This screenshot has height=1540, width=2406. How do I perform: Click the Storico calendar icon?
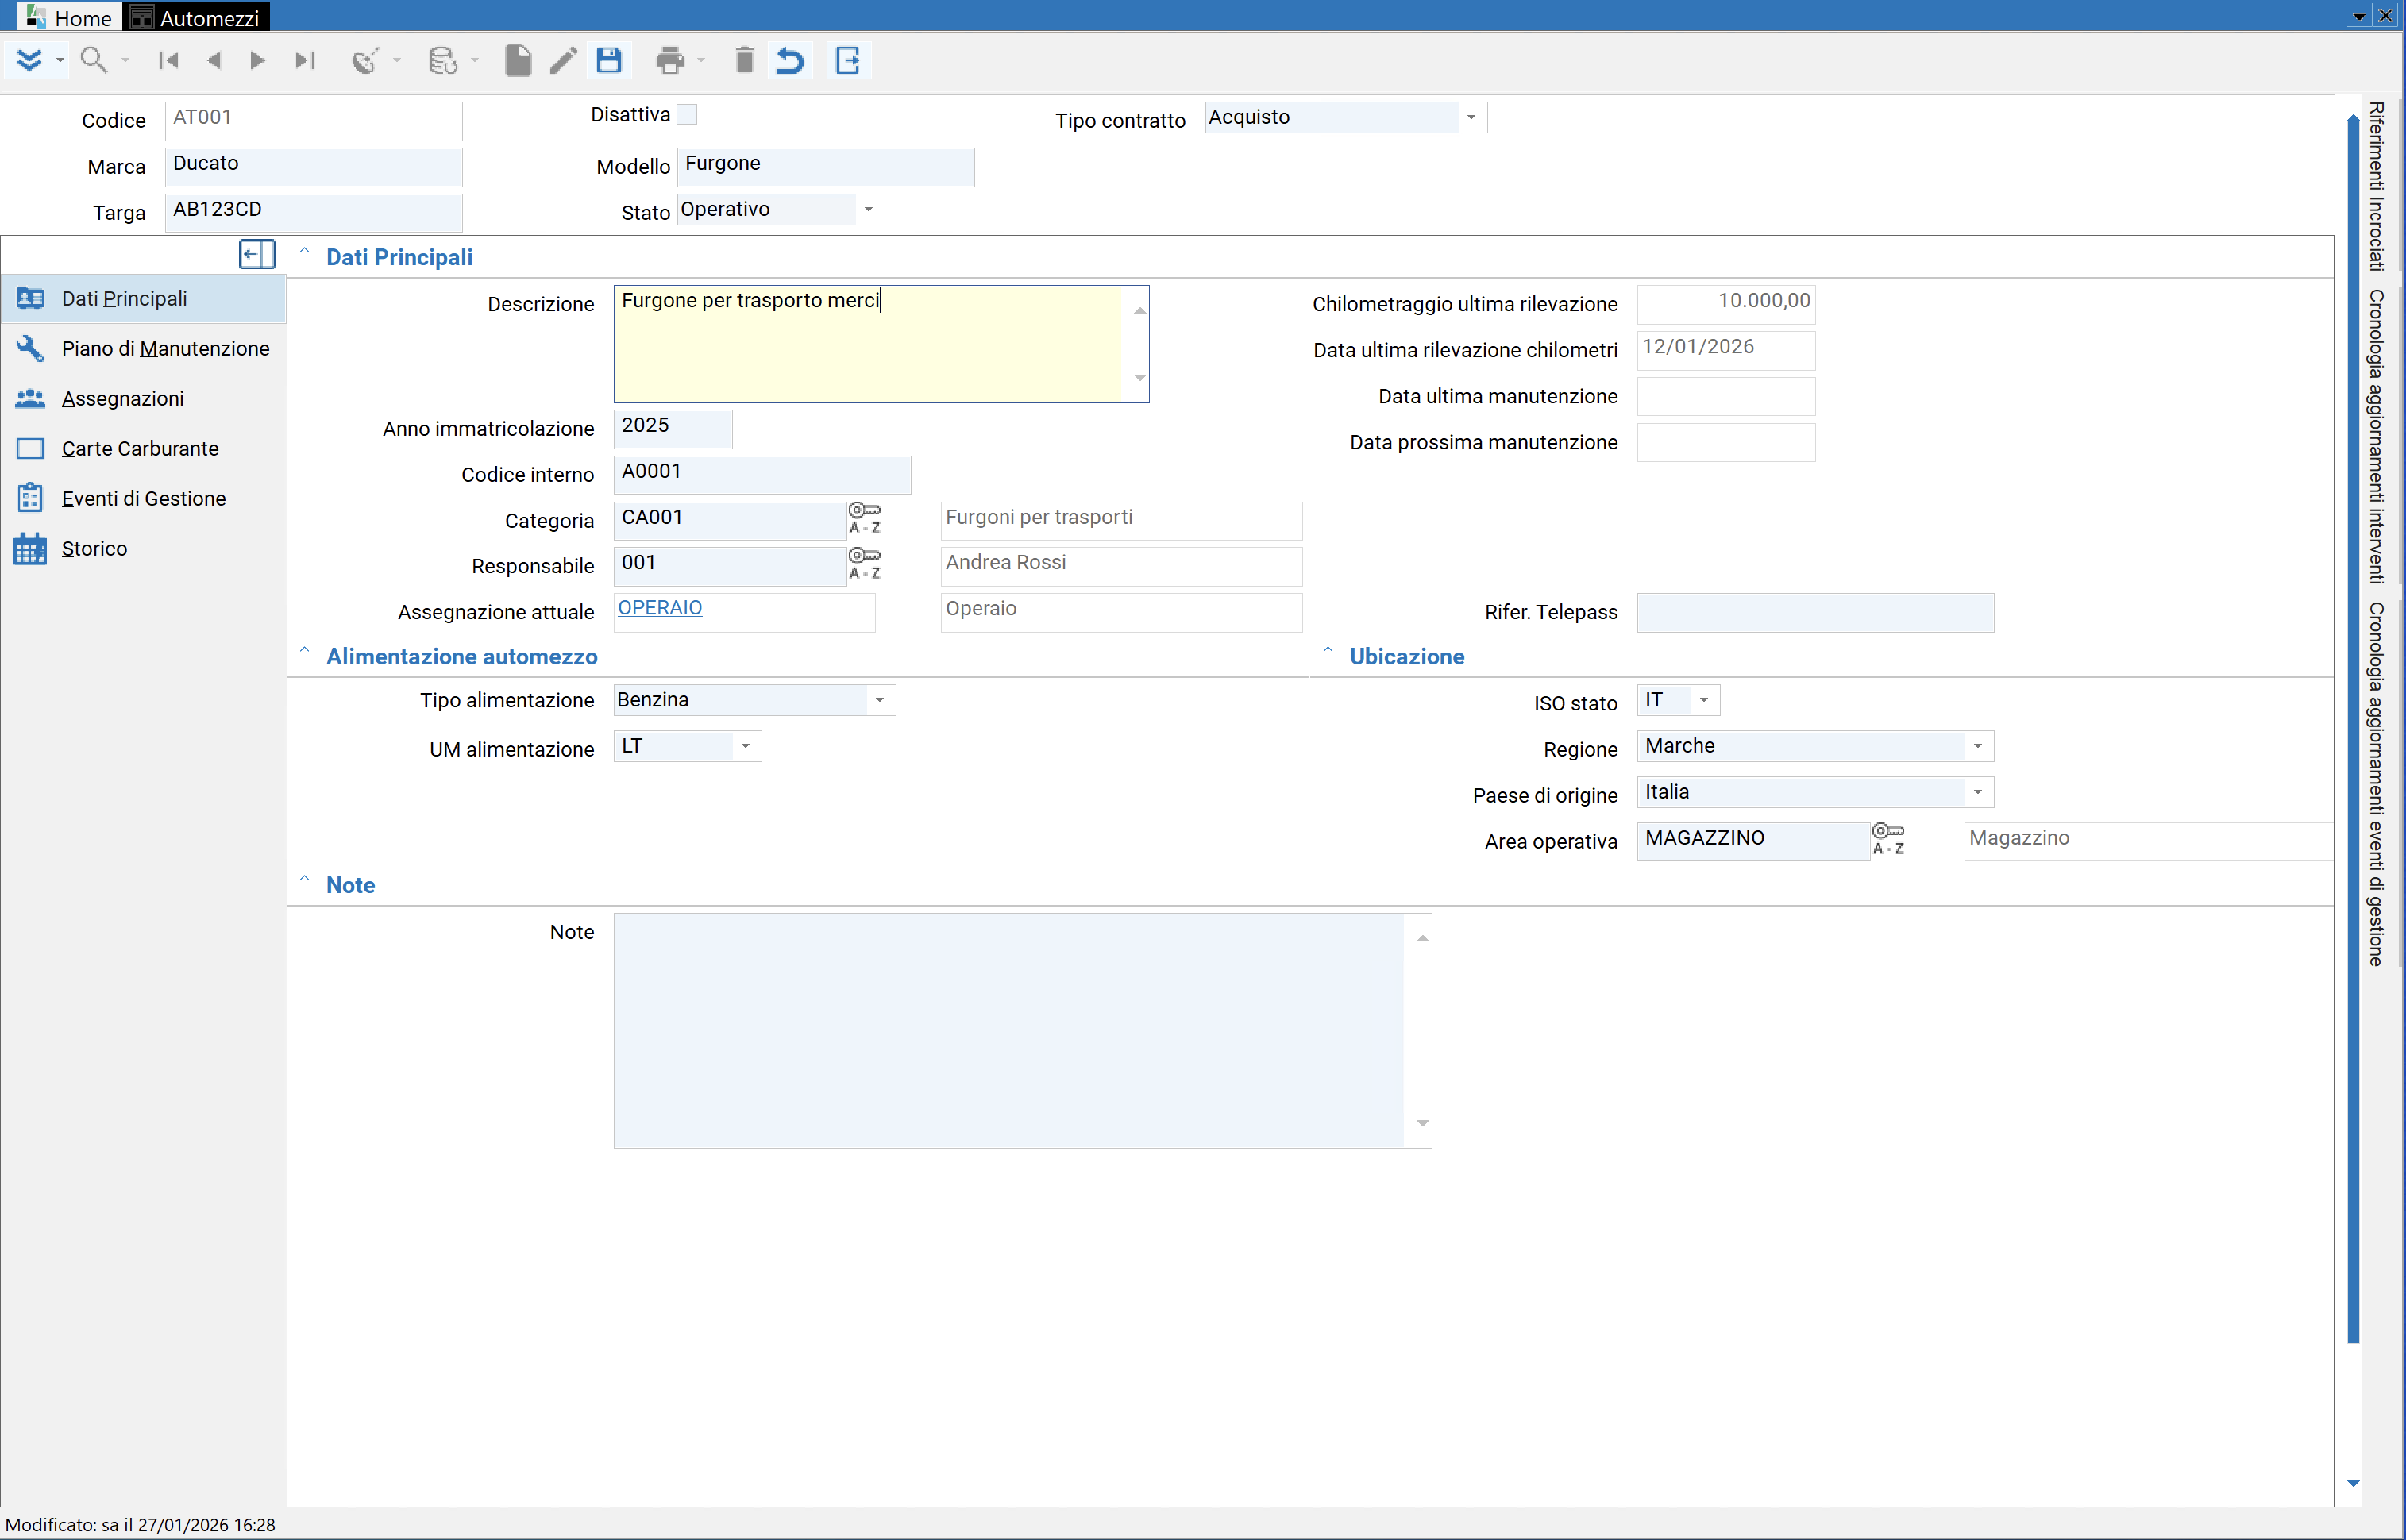30,548
